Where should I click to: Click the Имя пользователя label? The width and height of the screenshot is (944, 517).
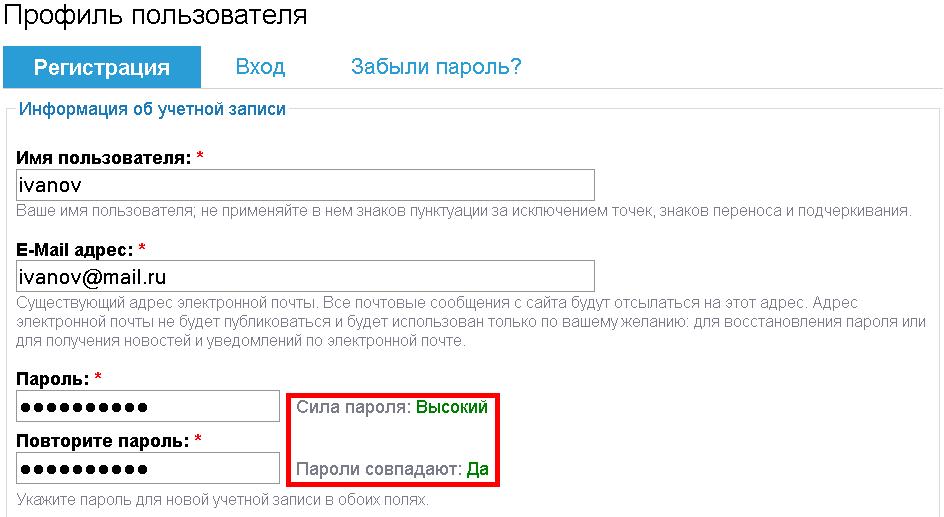click(x=104, y=158)
